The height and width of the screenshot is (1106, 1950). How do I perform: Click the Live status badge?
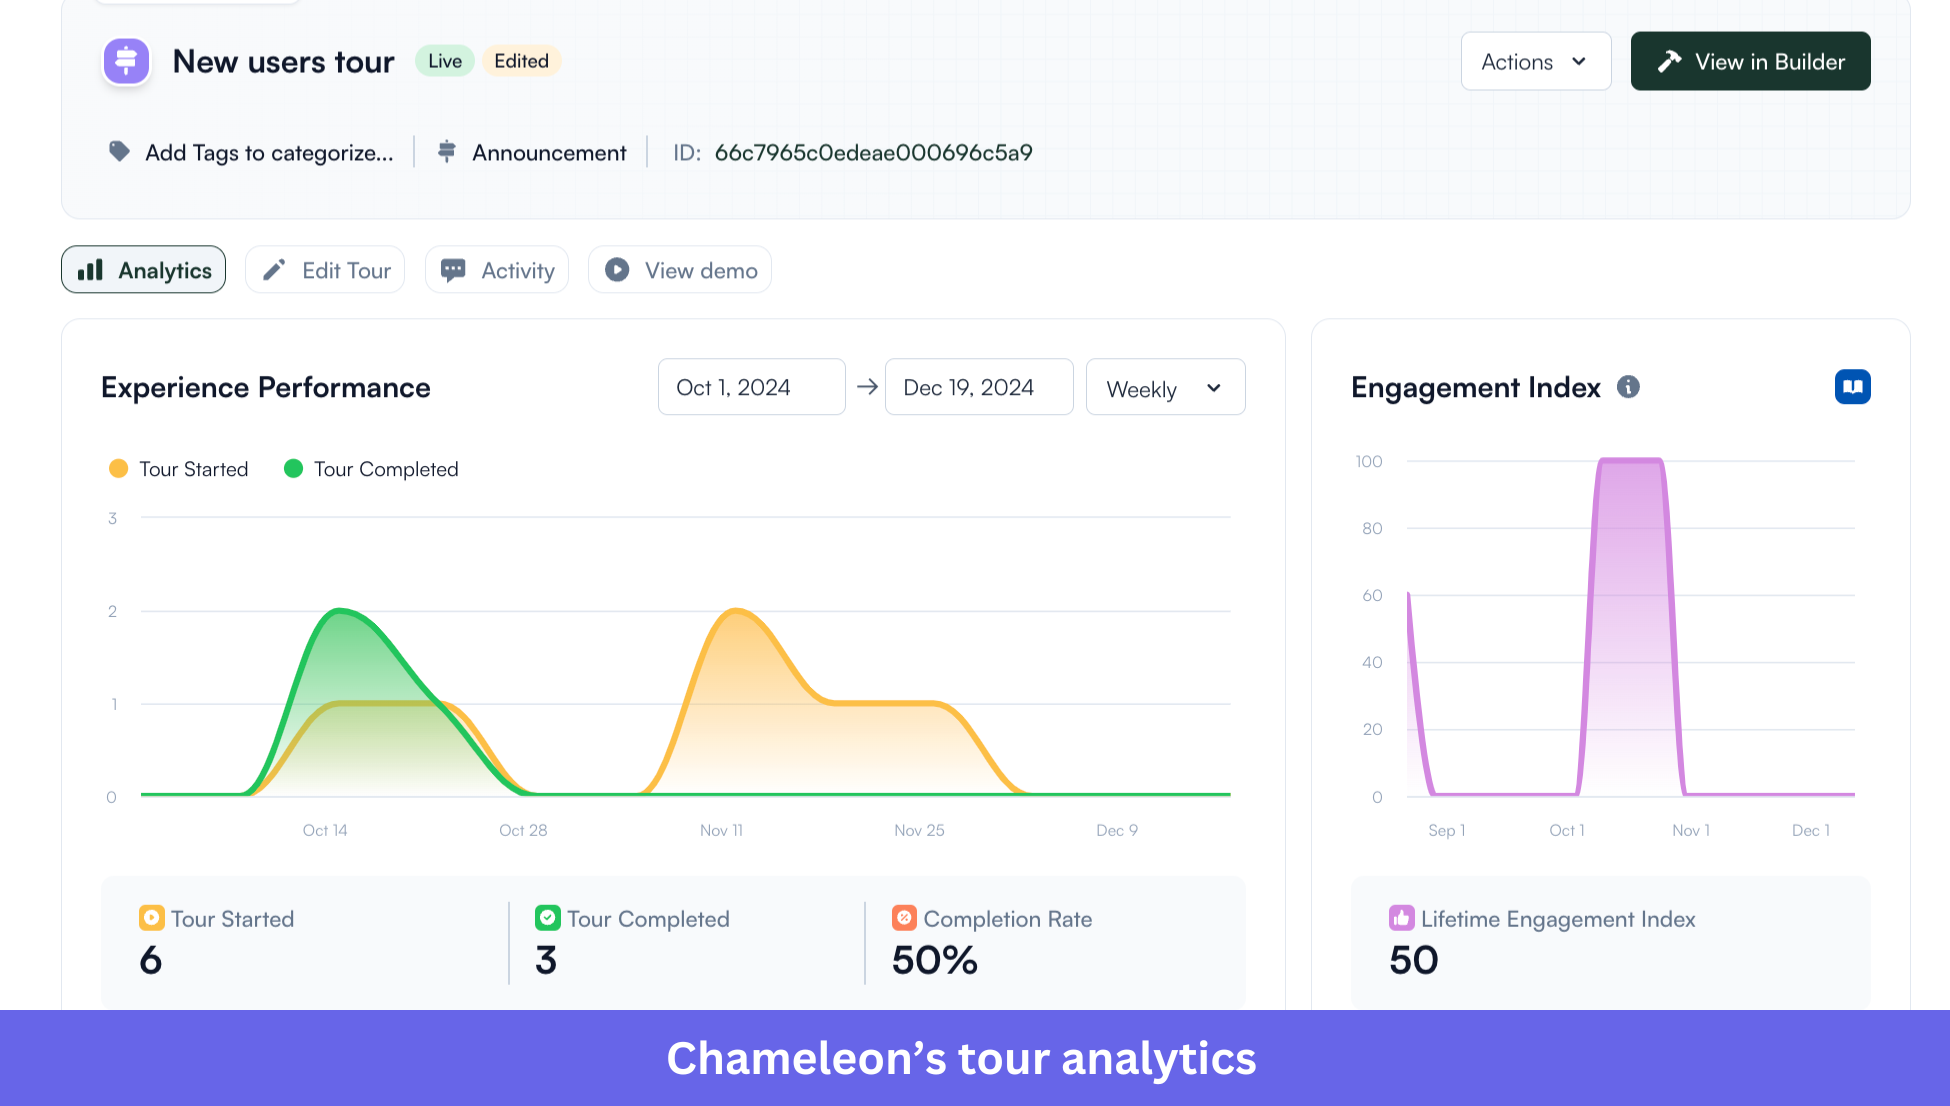(x=445, y=61)
